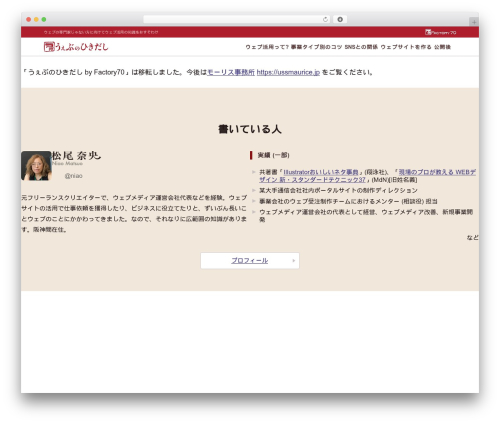Close the browser window with red button
The height and width of the screenshot is (423, 500).
click(x=29, y=19)
